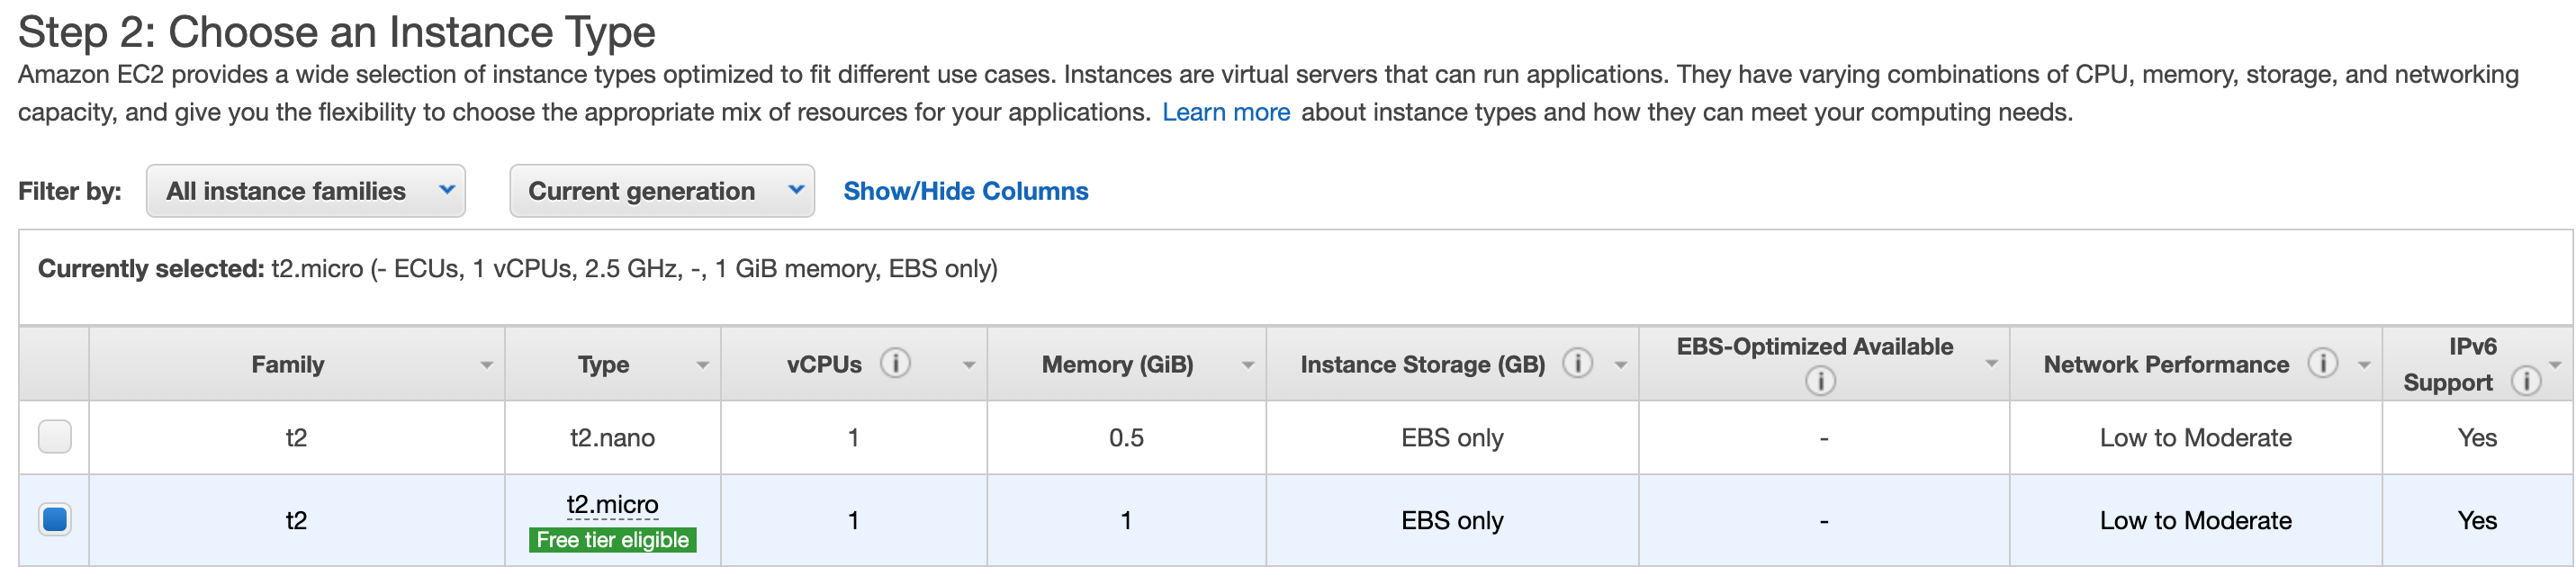Click the Network Performance info icon
Image resolution: width=2576 pixels, height=567 pixels.
pos(2322,363)
